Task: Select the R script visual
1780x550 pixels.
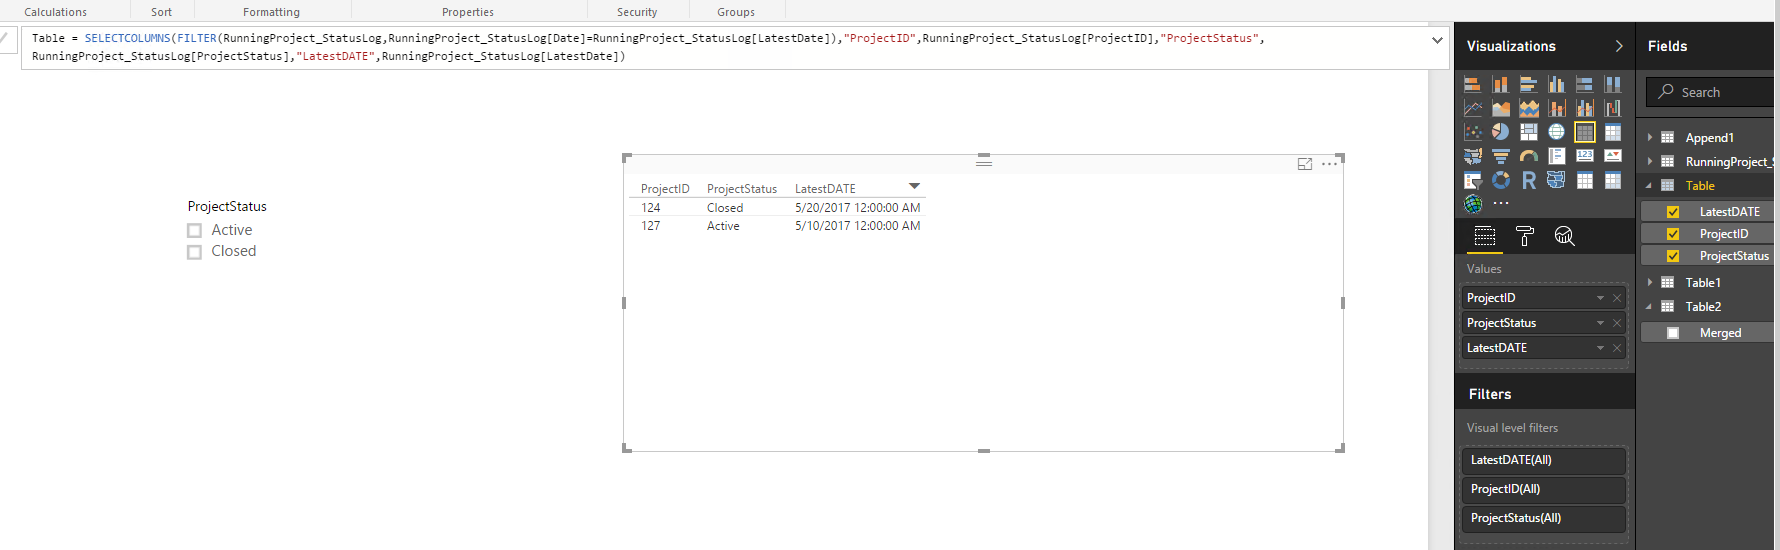Action: (1529, 180)
